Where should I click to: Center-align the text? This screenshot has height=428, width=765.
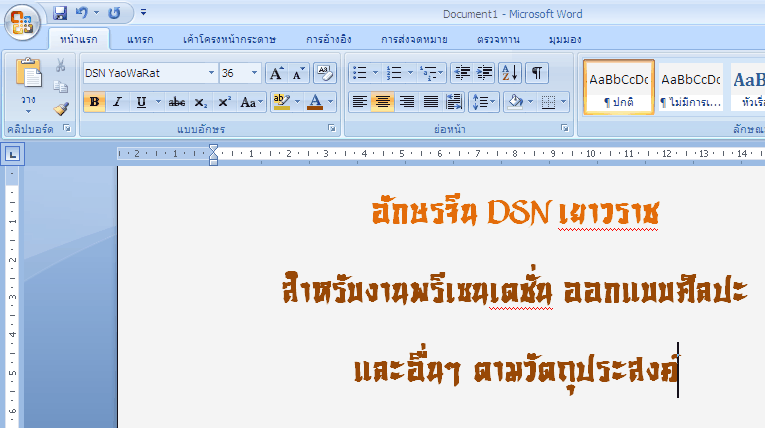383,102
